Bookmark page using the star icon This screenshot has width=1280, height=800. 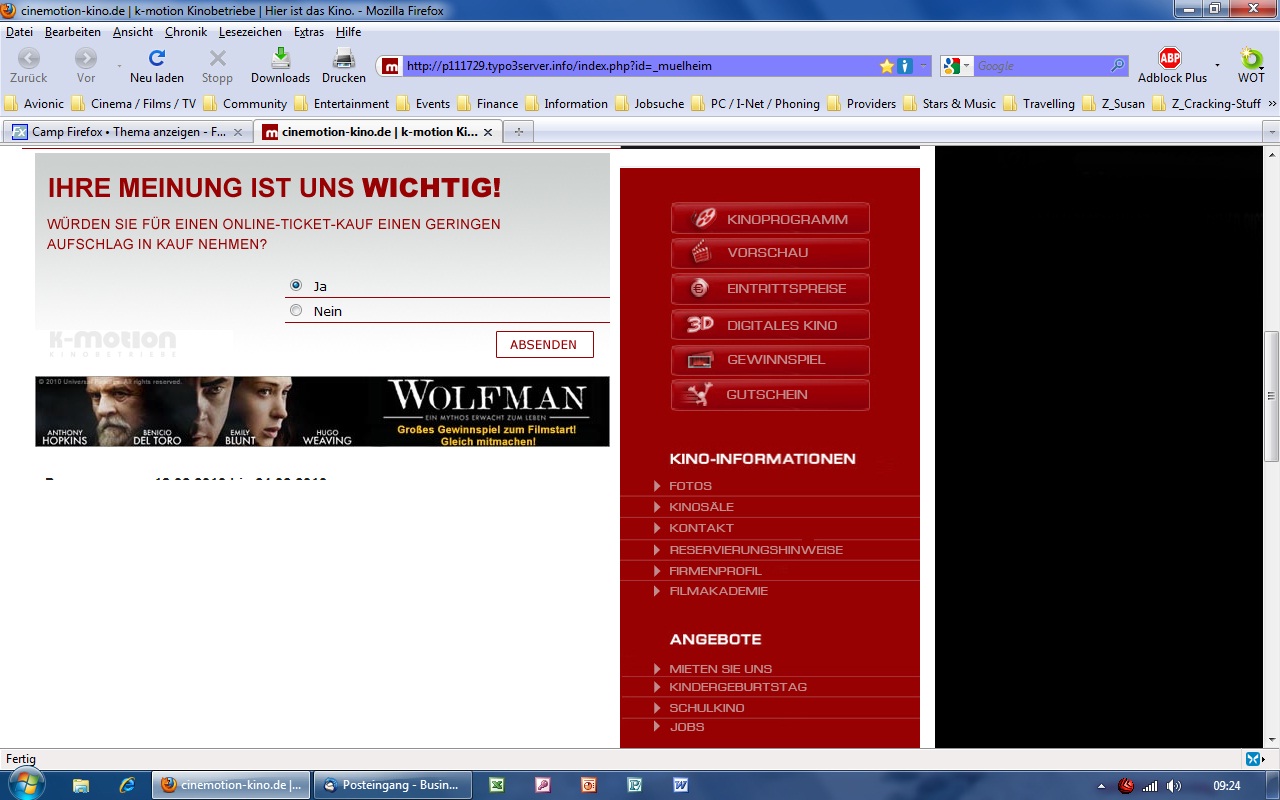pyautogui.click(x=887, y=66)
